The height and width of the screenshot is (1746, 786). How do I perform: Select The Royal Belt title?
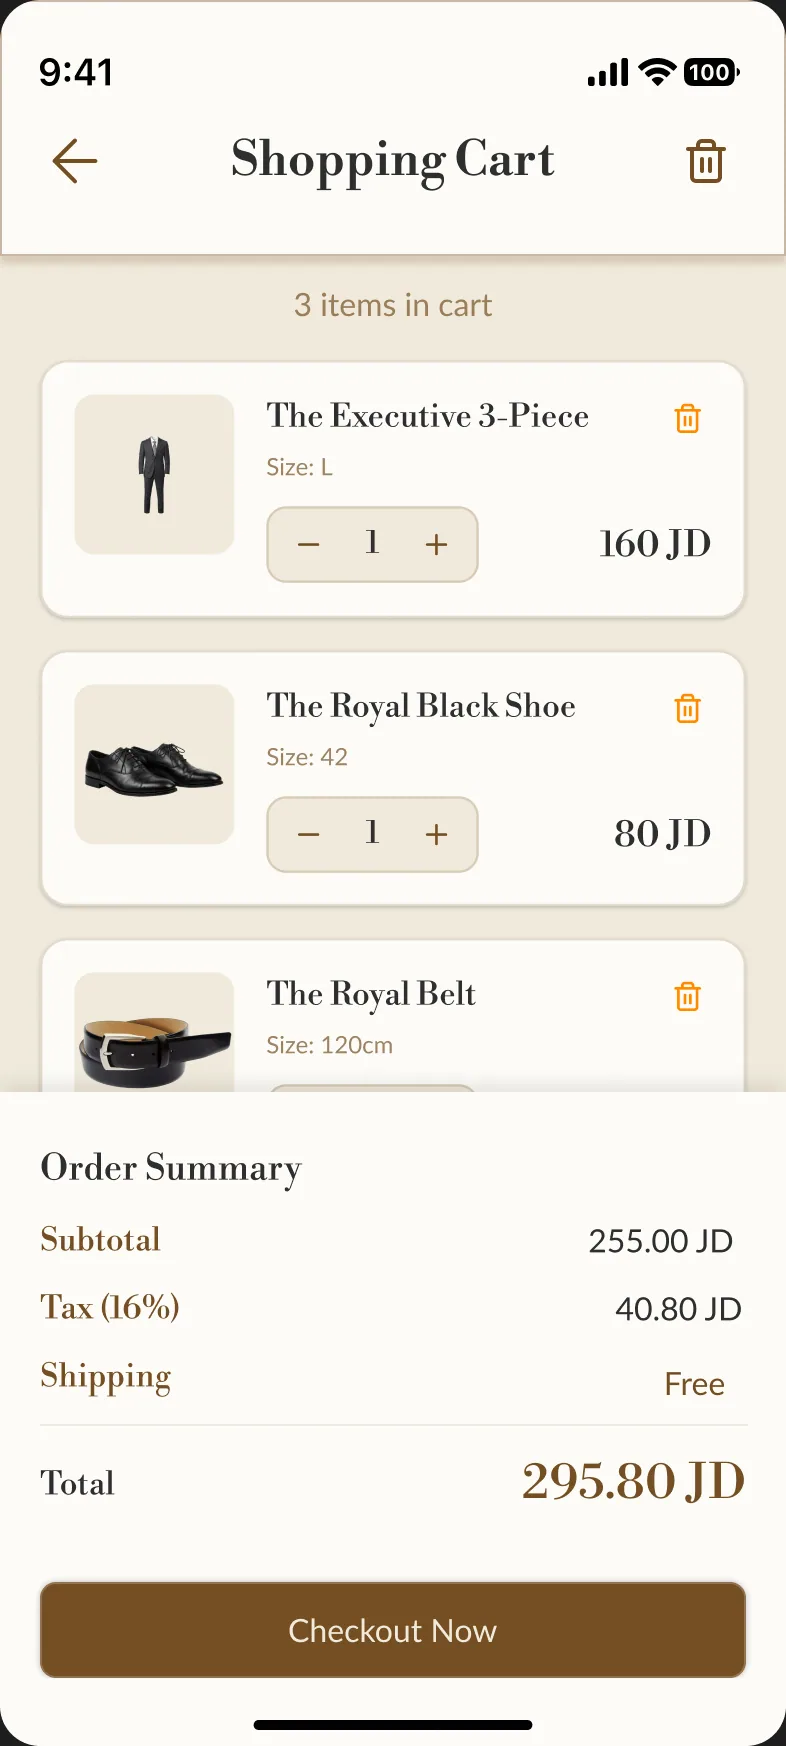371,994
